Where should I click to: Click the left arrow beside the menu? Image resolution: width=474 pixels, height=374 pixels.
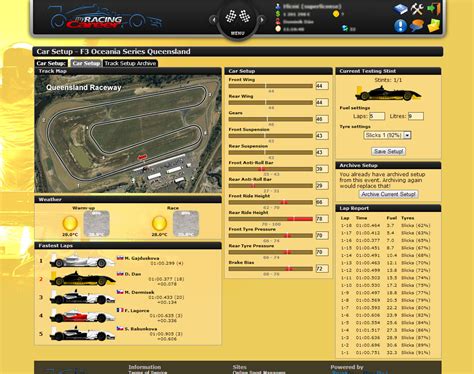[x=213, y=20]
